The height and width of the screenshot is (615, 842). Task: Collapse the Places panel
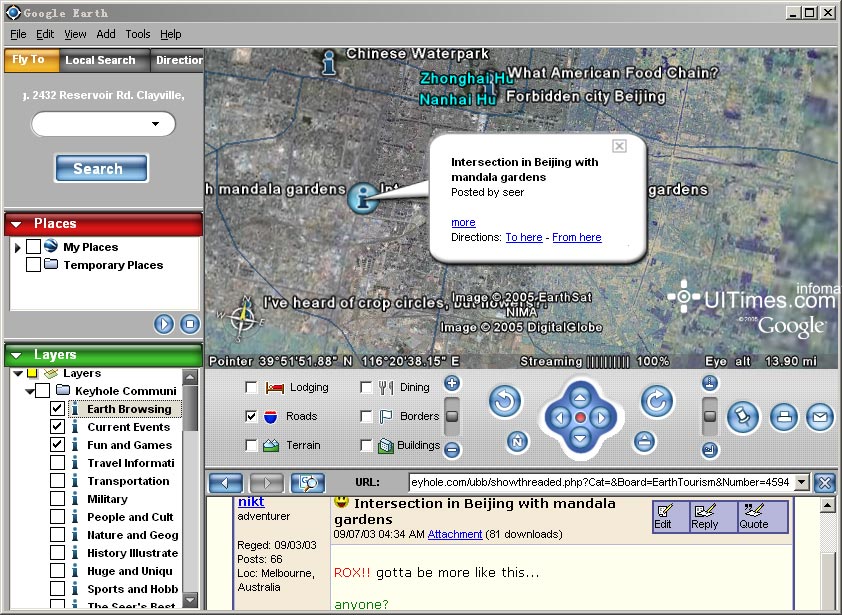[x=16, y=224]
